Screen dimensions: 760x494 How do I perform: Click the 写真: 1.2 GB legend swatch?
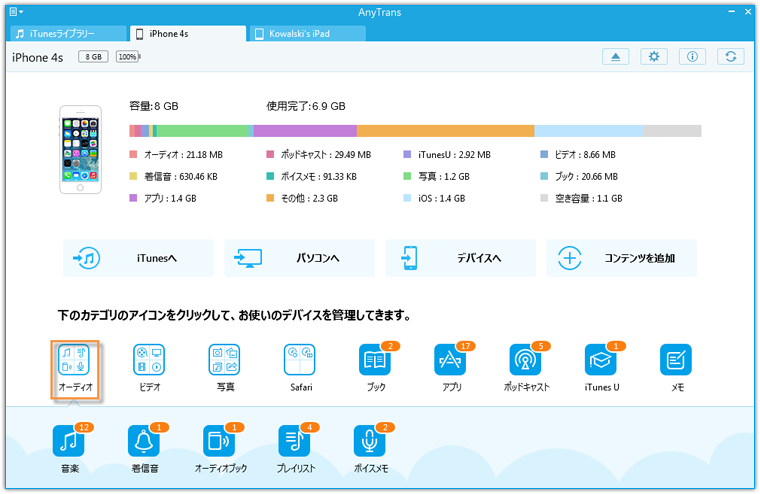tap(407, 176)
